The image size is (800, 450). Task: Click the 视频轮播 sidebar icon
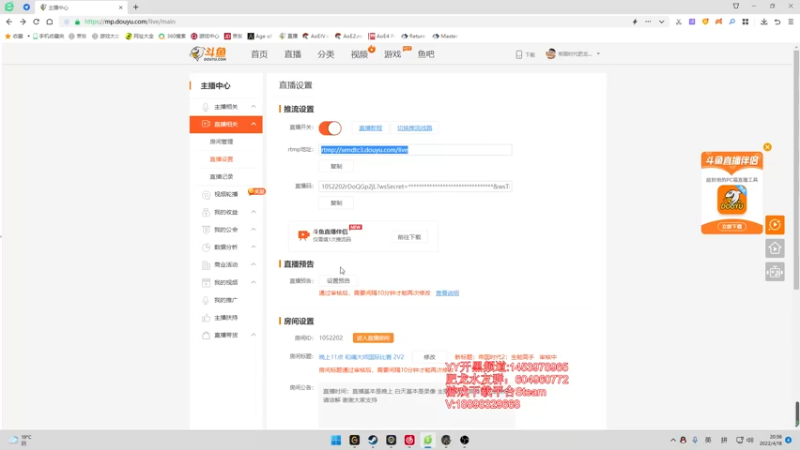206,194
